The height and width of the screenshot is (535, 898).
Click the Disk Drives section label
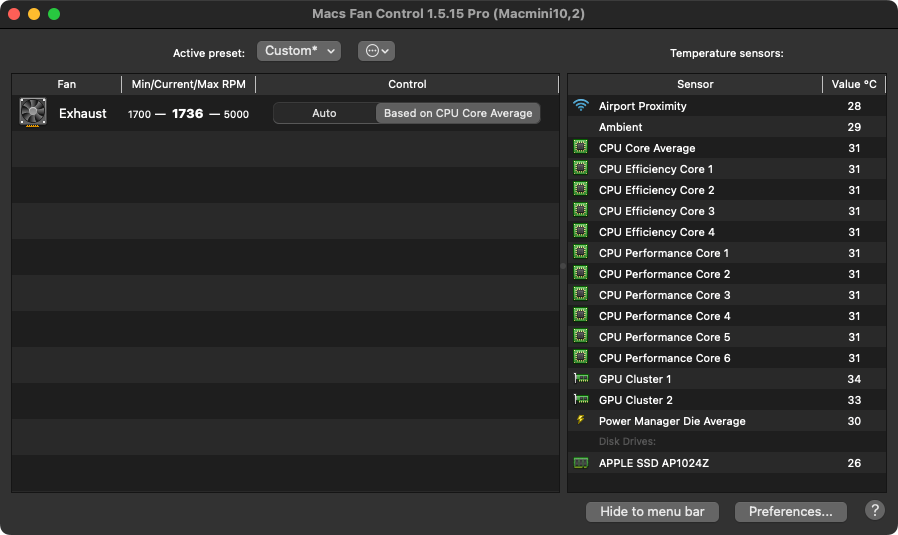pyautogui.click(x=627, y=441)
